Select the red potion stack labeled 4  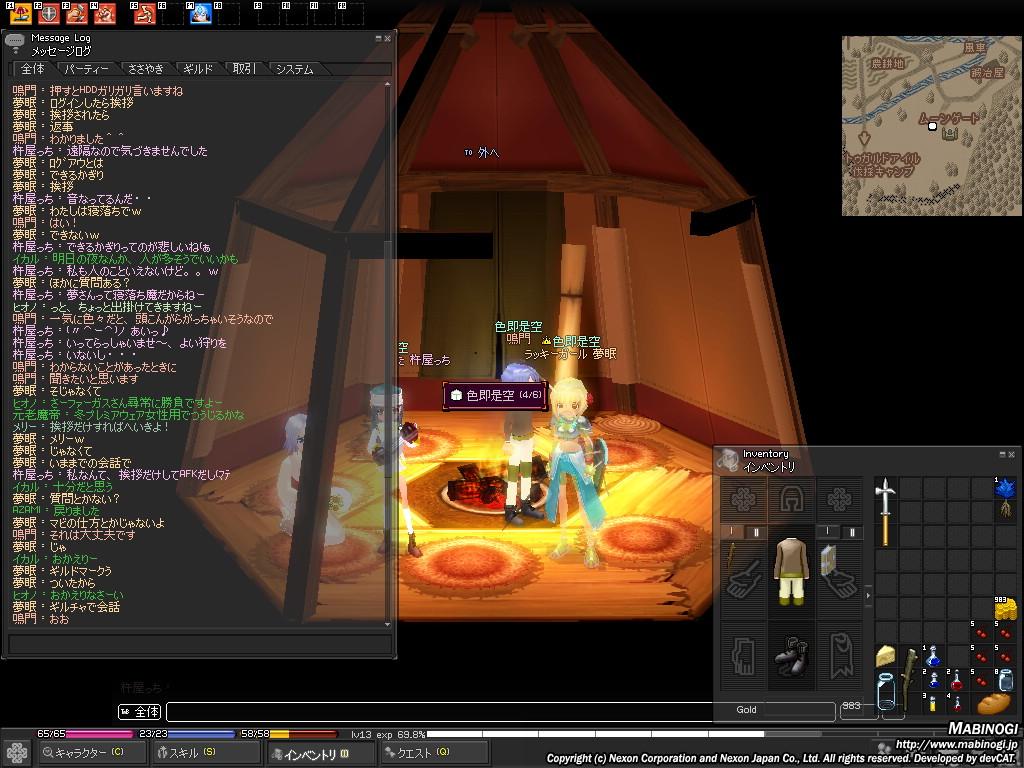tap(957, 703)
